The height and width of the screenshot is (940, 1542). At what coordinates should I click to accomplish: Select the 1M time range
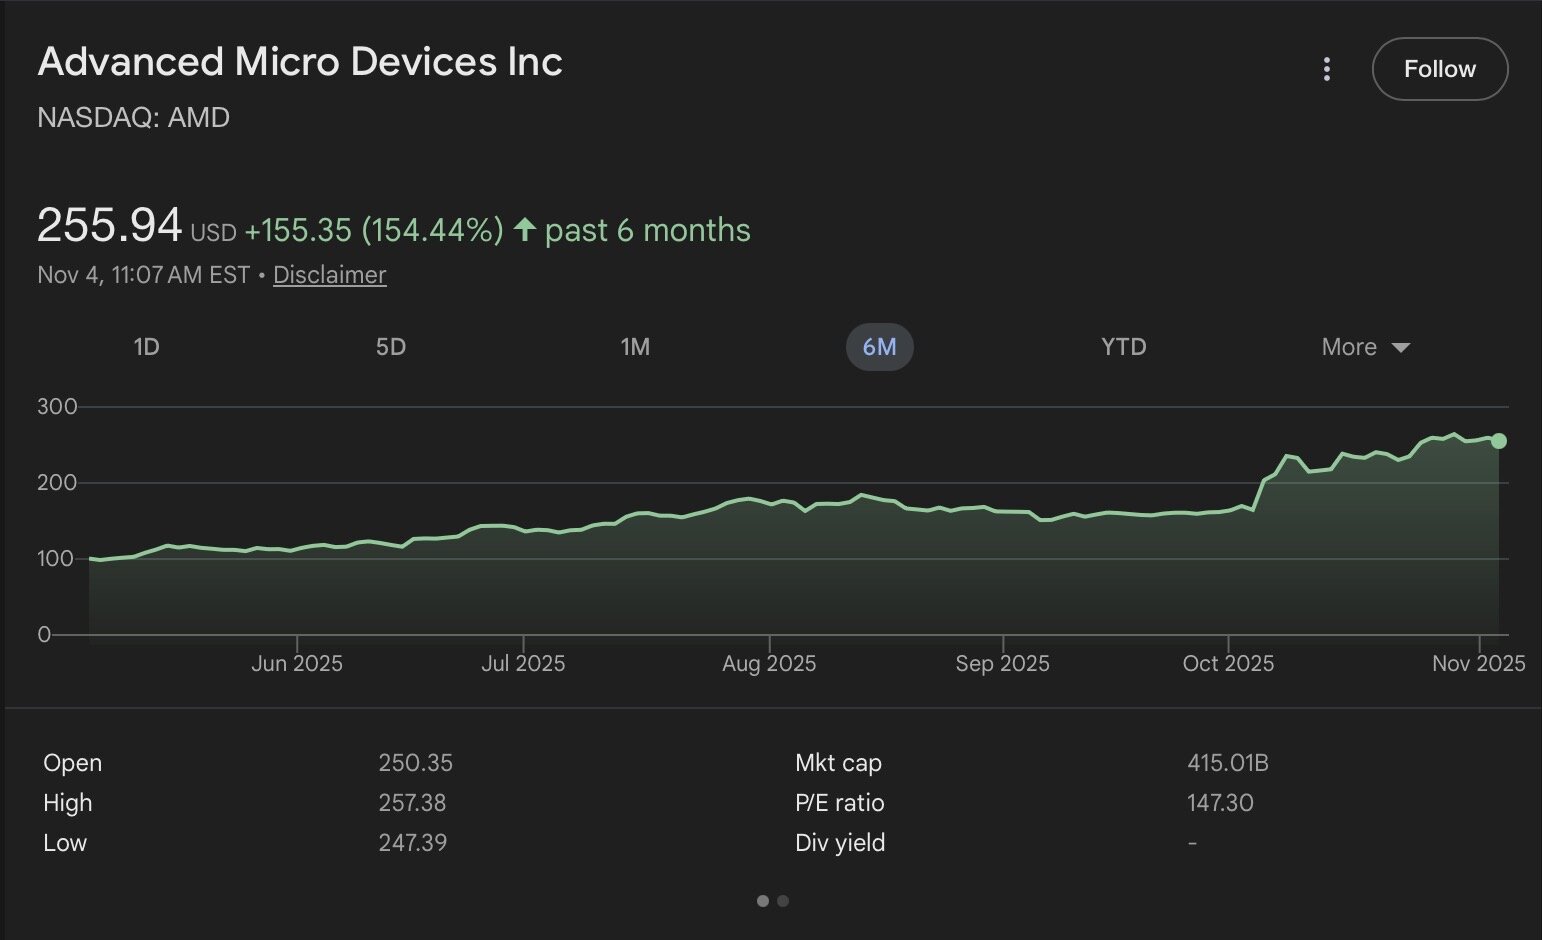point(635,347)
